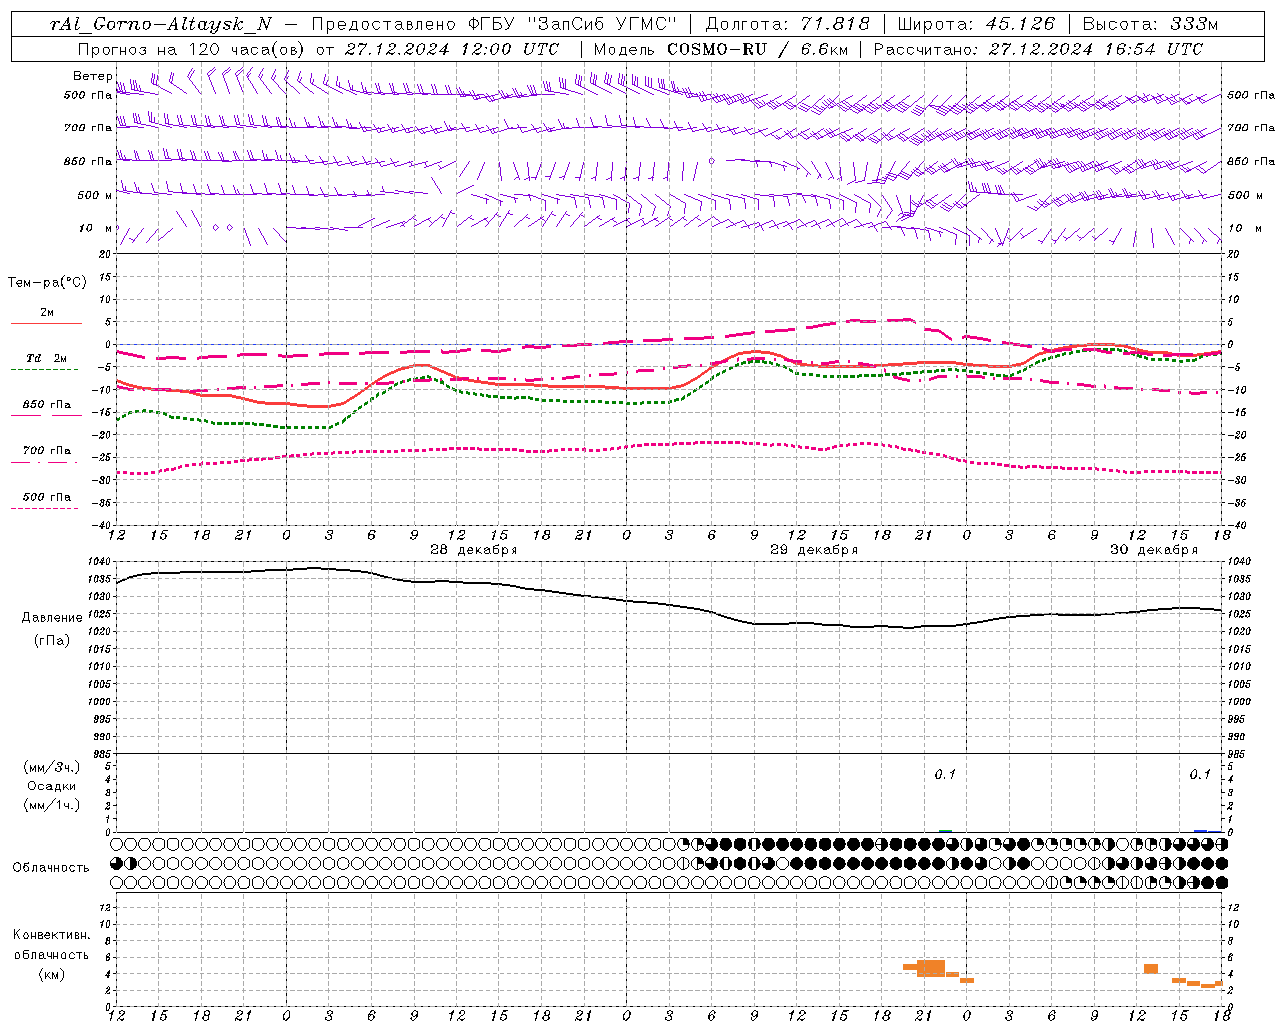Click the Облачность cloud cover label

pos(52,868)
